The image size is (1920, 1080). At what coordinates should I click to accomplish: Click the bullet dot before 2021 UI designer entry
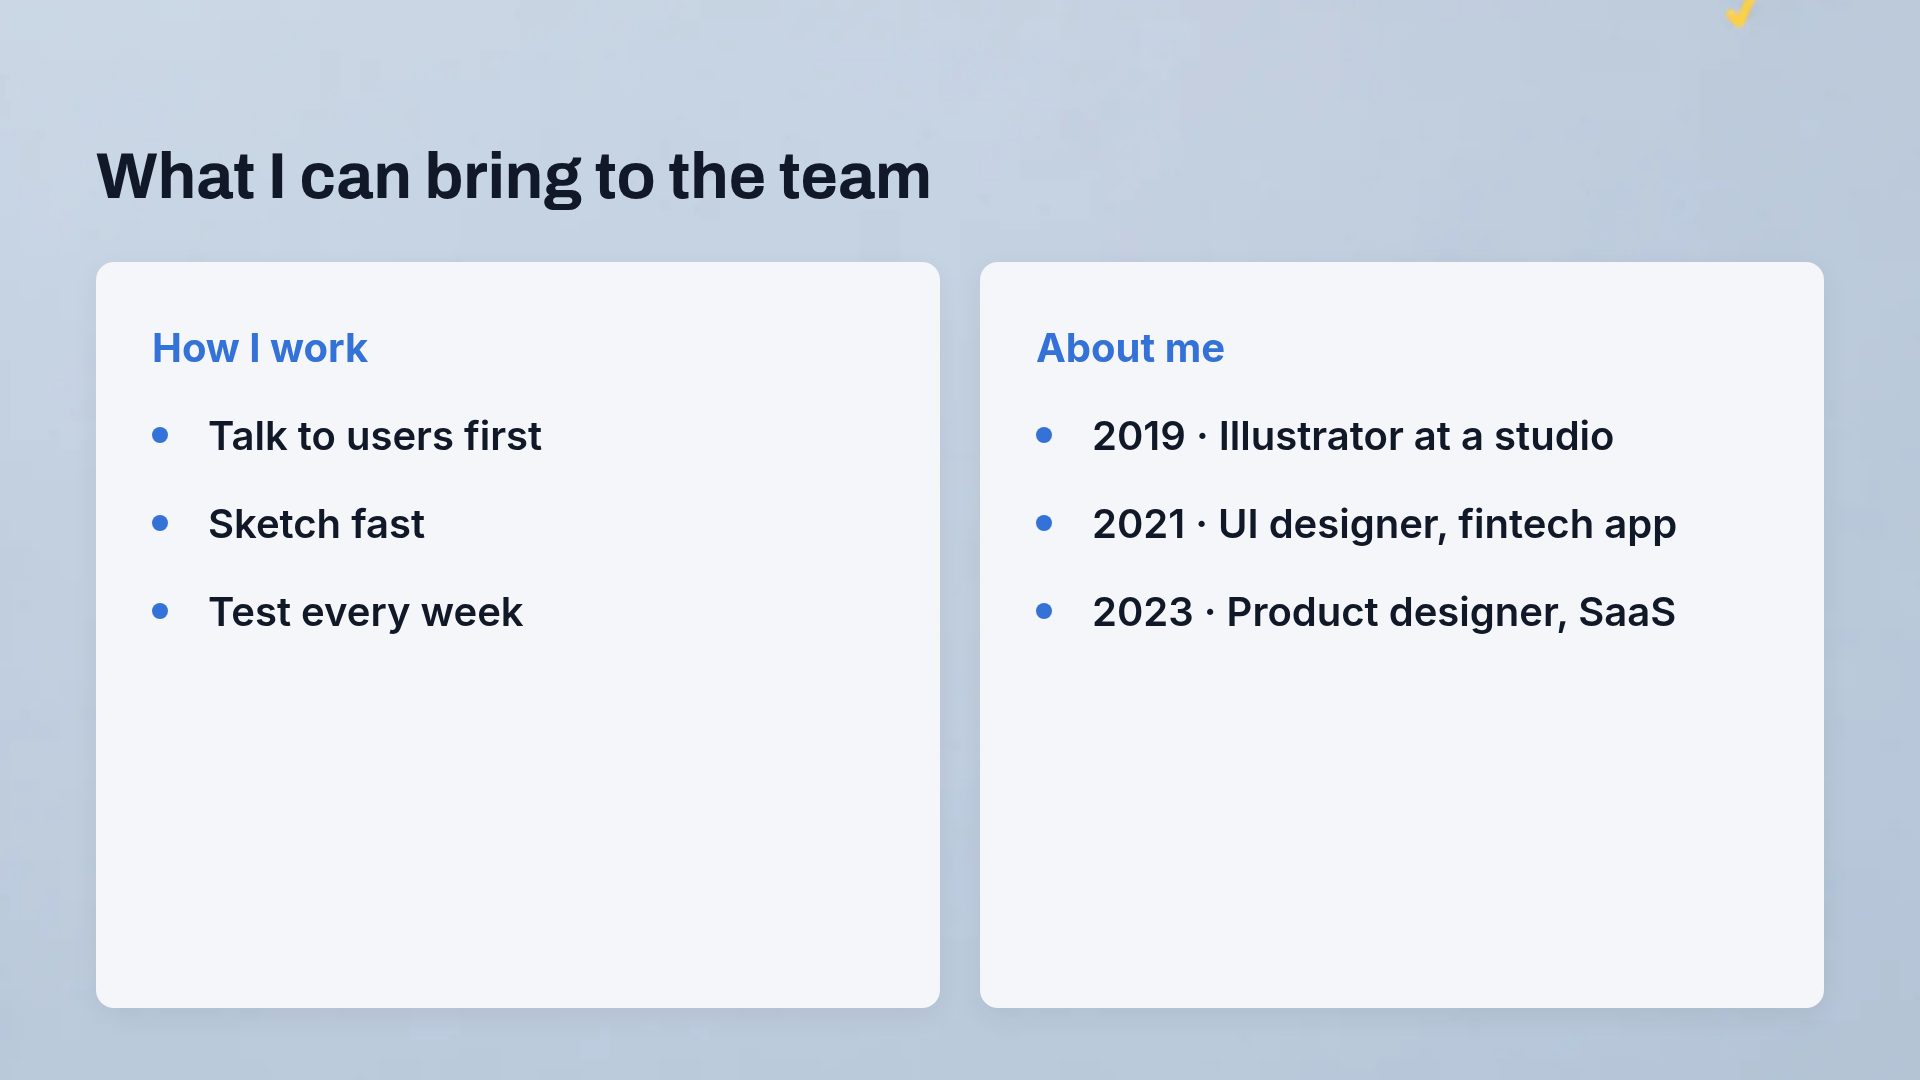1044,523
